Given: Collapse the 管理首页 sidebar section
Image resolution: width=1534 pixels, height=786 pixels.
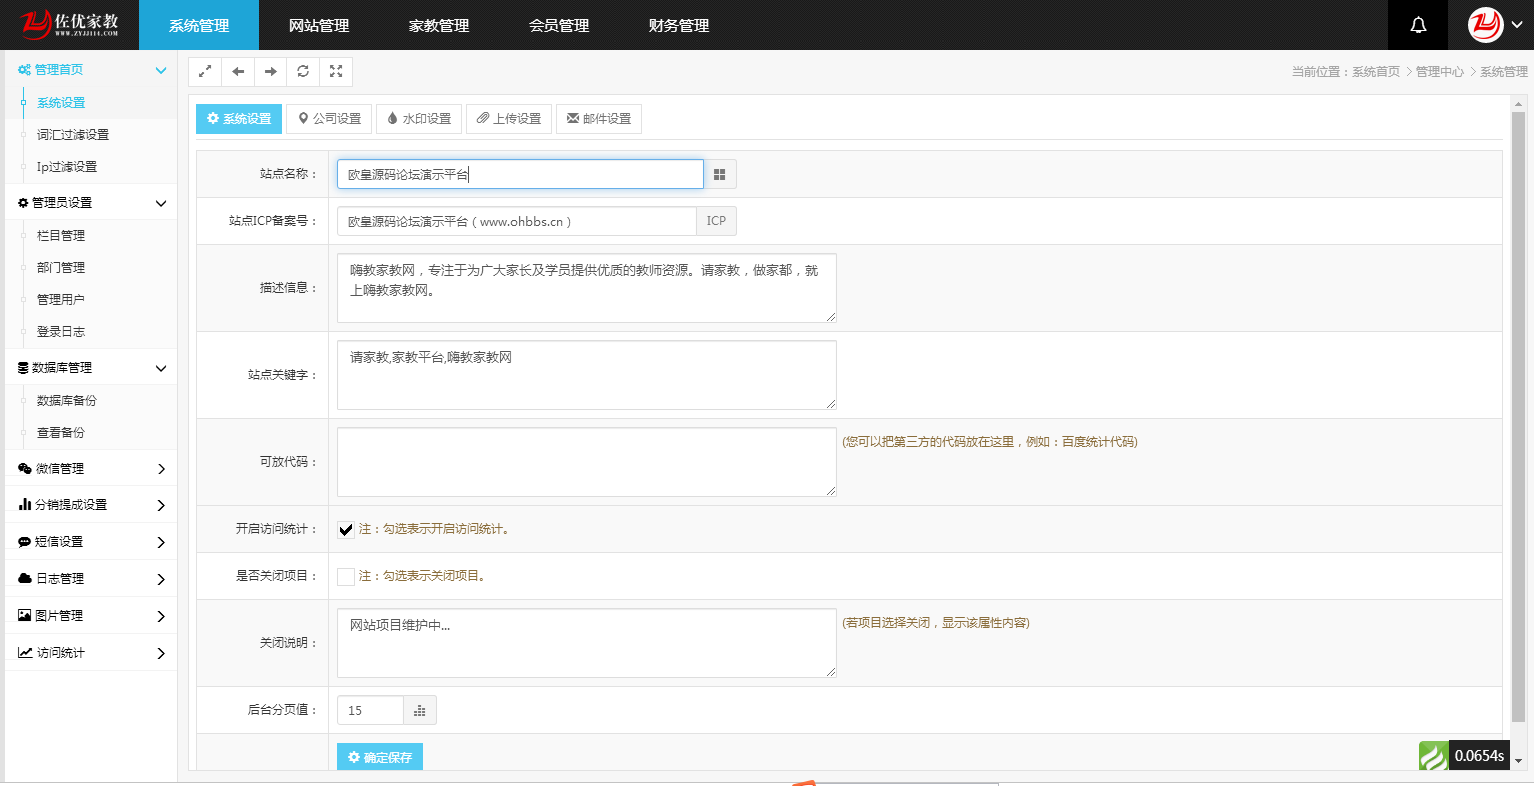Looking at the screenshot, I should [x=159, y=70].
